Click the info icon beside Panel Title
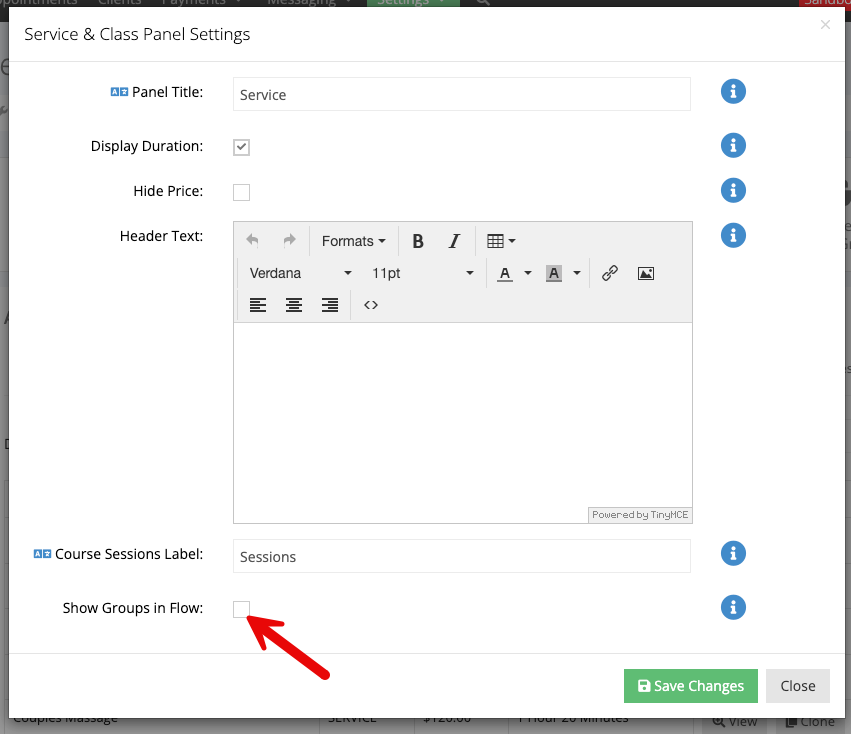The image size is (851, 734). pyautogui.click(x=733, y=91)
